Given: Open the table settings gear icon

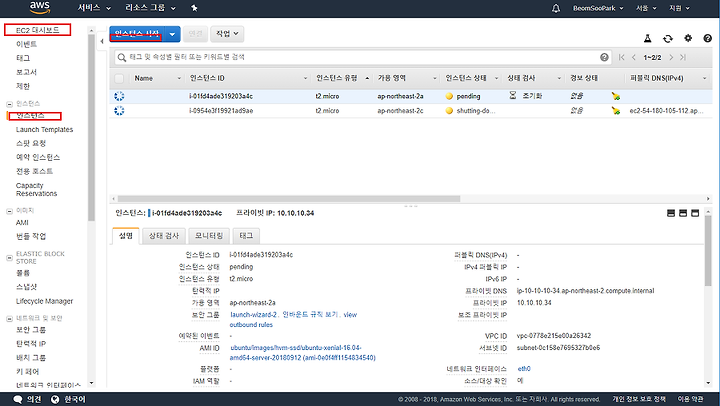Looking at the screenshot, I should [688, 38].
